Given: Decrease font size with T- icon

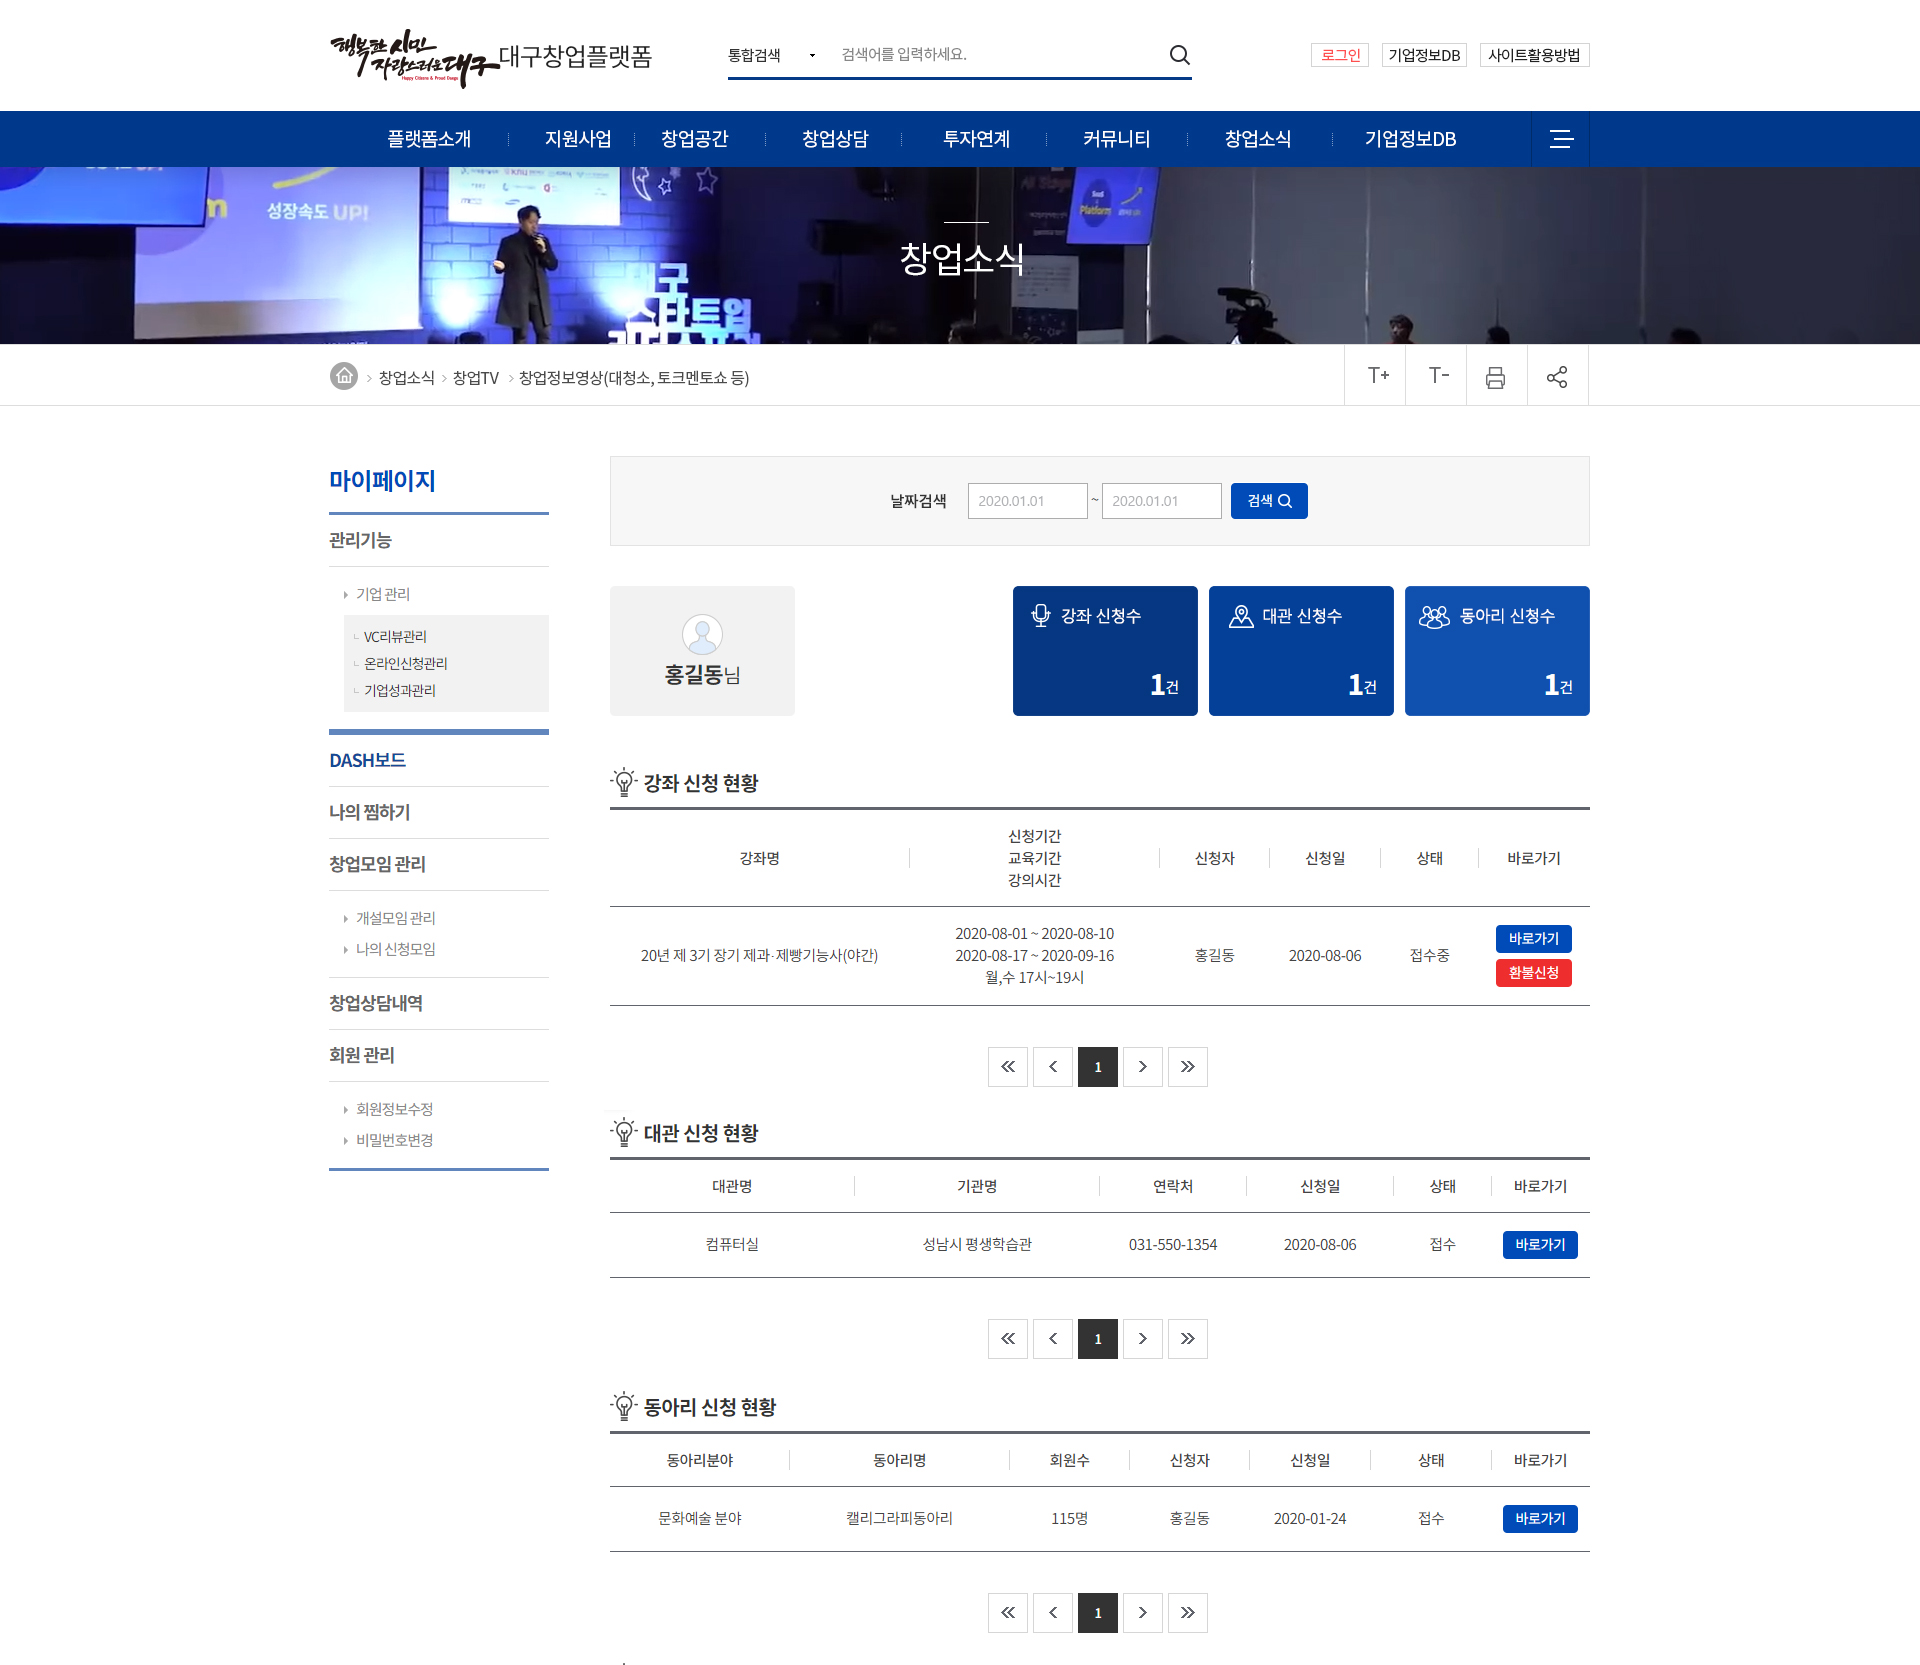Looking at the screenshot, I should click(1438, 376).
